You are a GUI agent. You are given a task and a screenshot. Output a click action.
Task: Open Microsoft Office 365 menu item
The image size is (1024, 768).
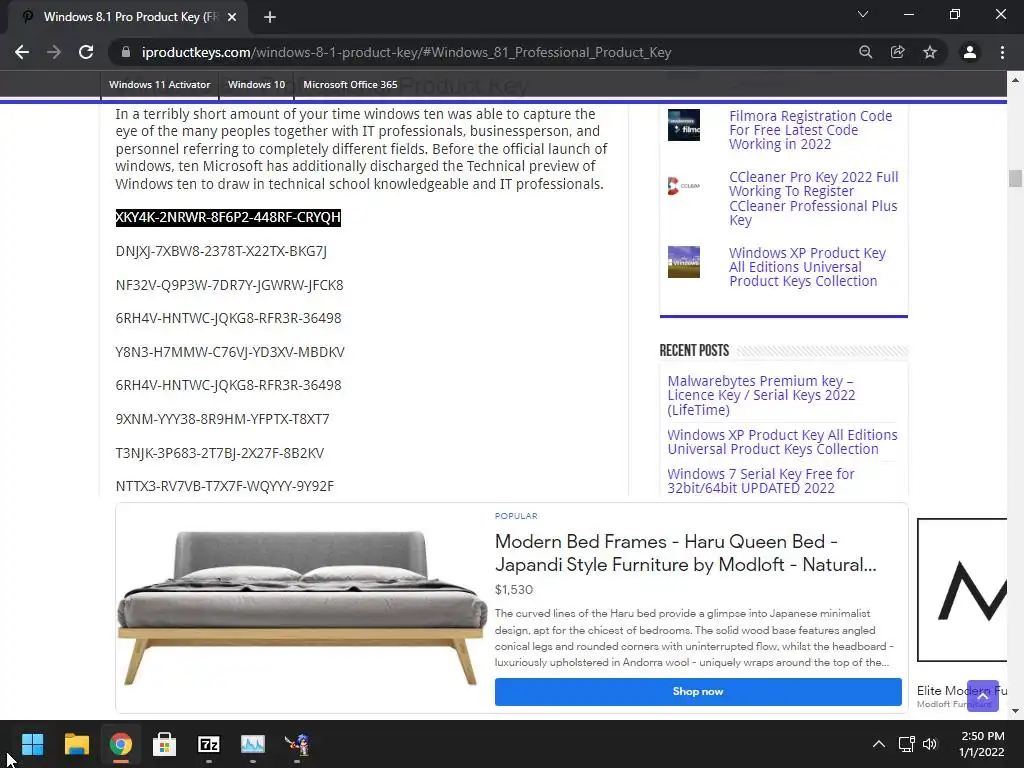tap(350, 85)
